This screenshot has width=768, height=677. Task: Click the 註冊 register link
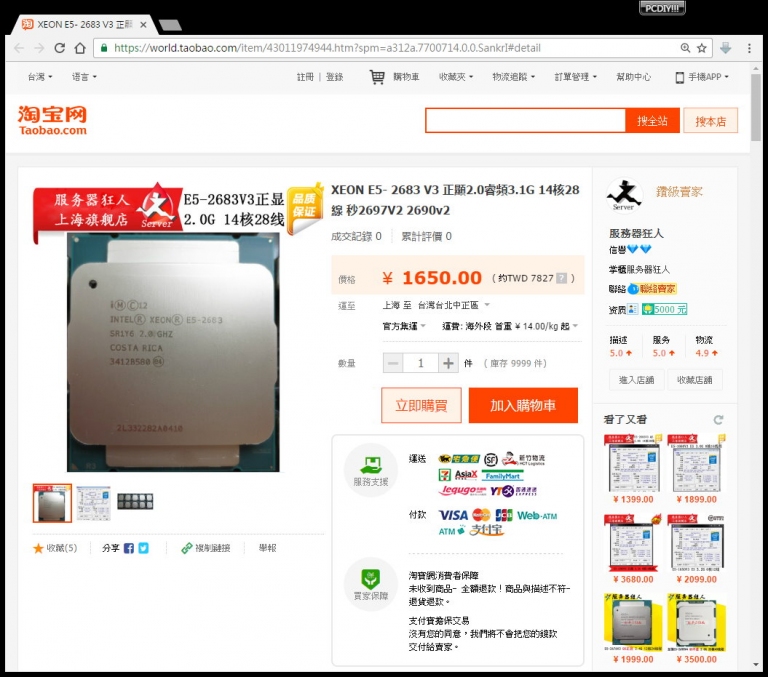tap(305, 77)
